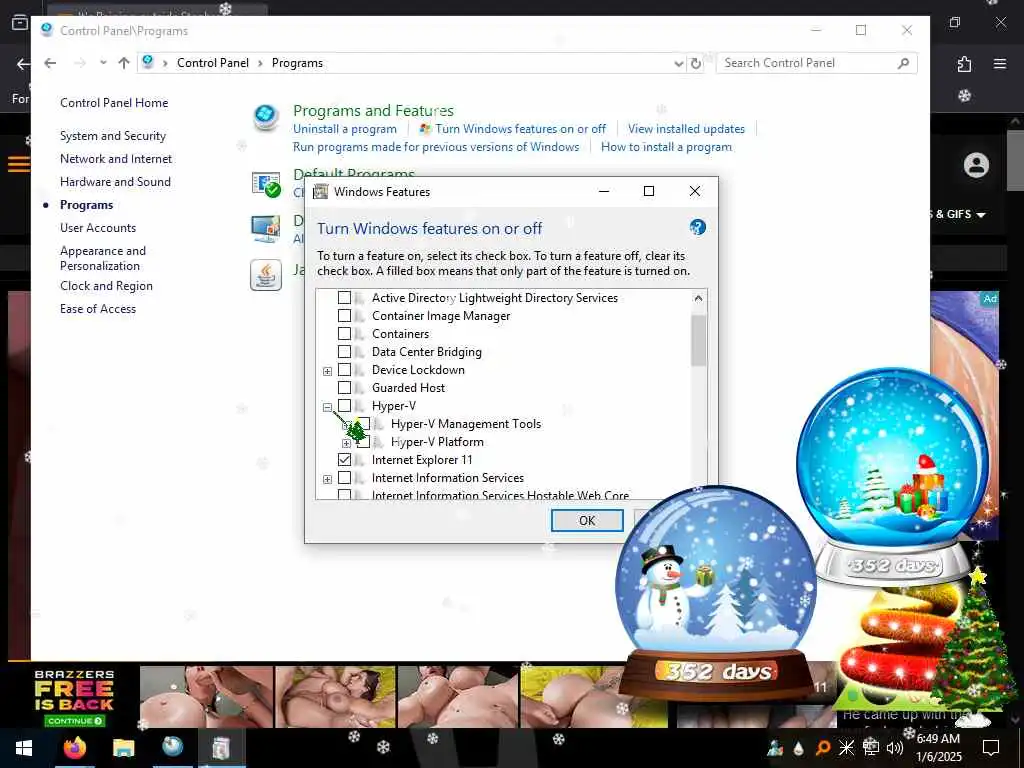
Task: Open help in Windows Features dialog
Action: (x=697, y=227)
